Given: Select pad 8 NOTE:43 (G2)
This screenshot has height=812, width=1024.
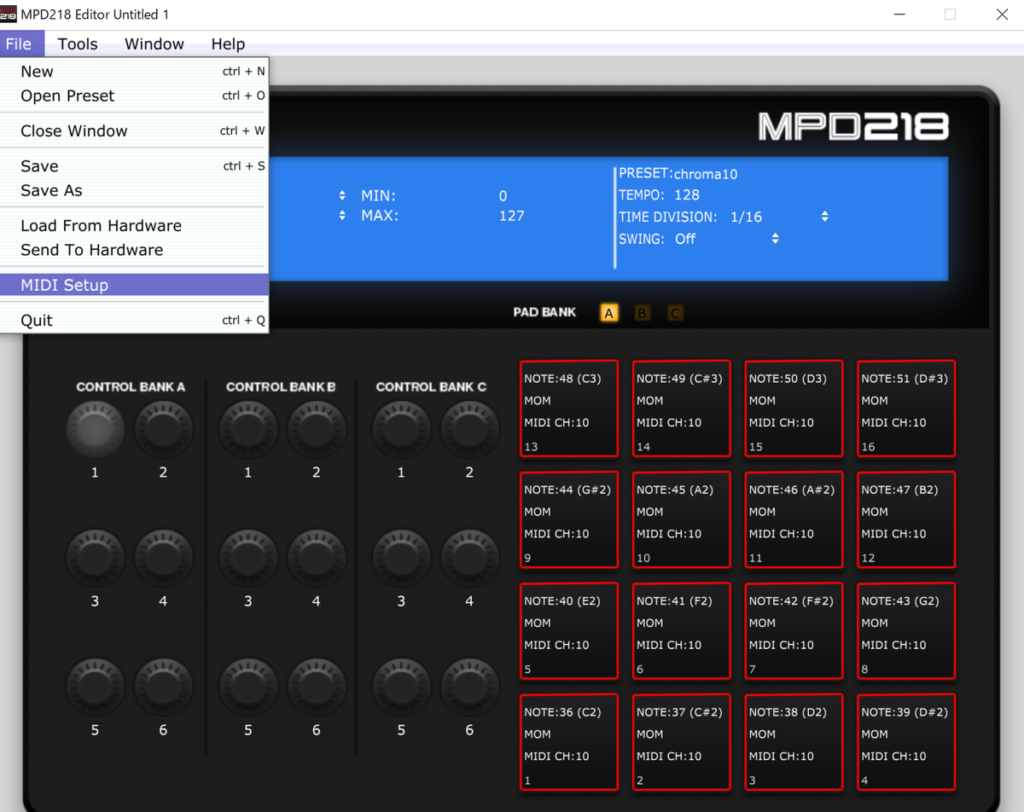Looking at the screenshot, I should (906, 631).
